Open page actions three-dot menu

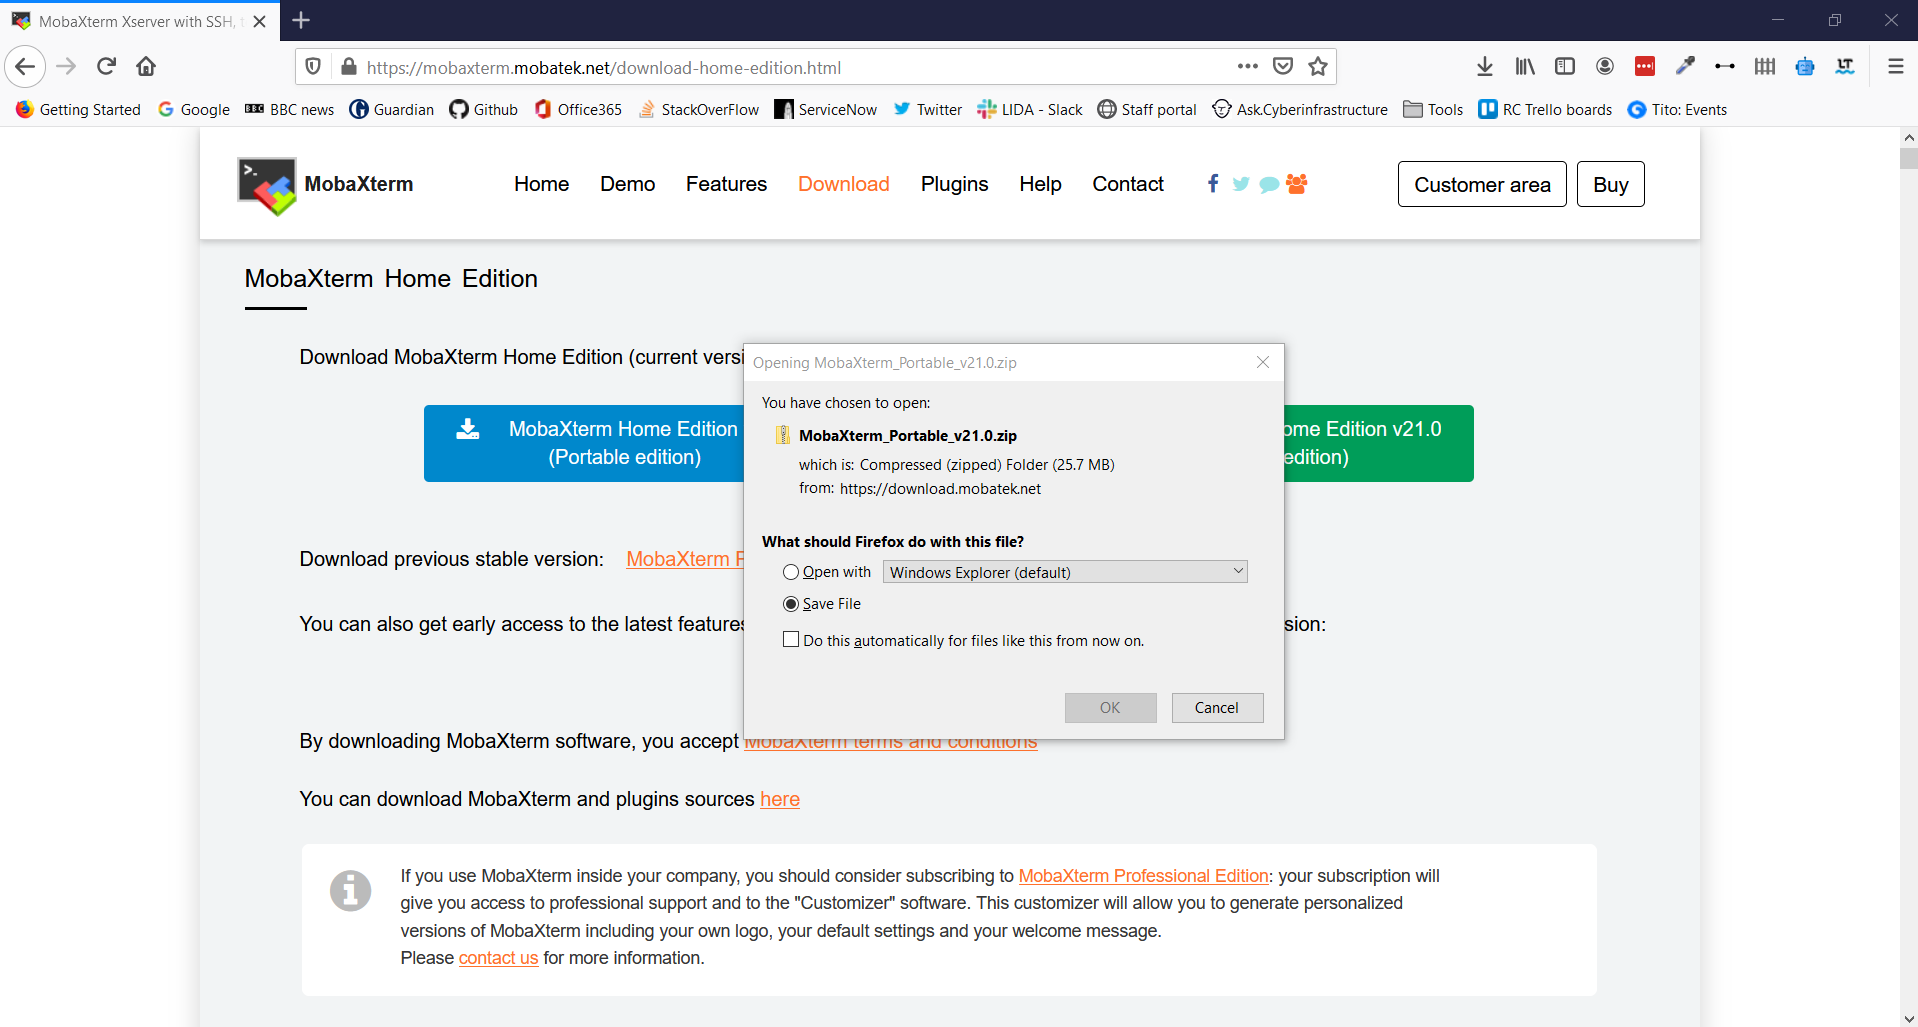tap(1247, 66)
